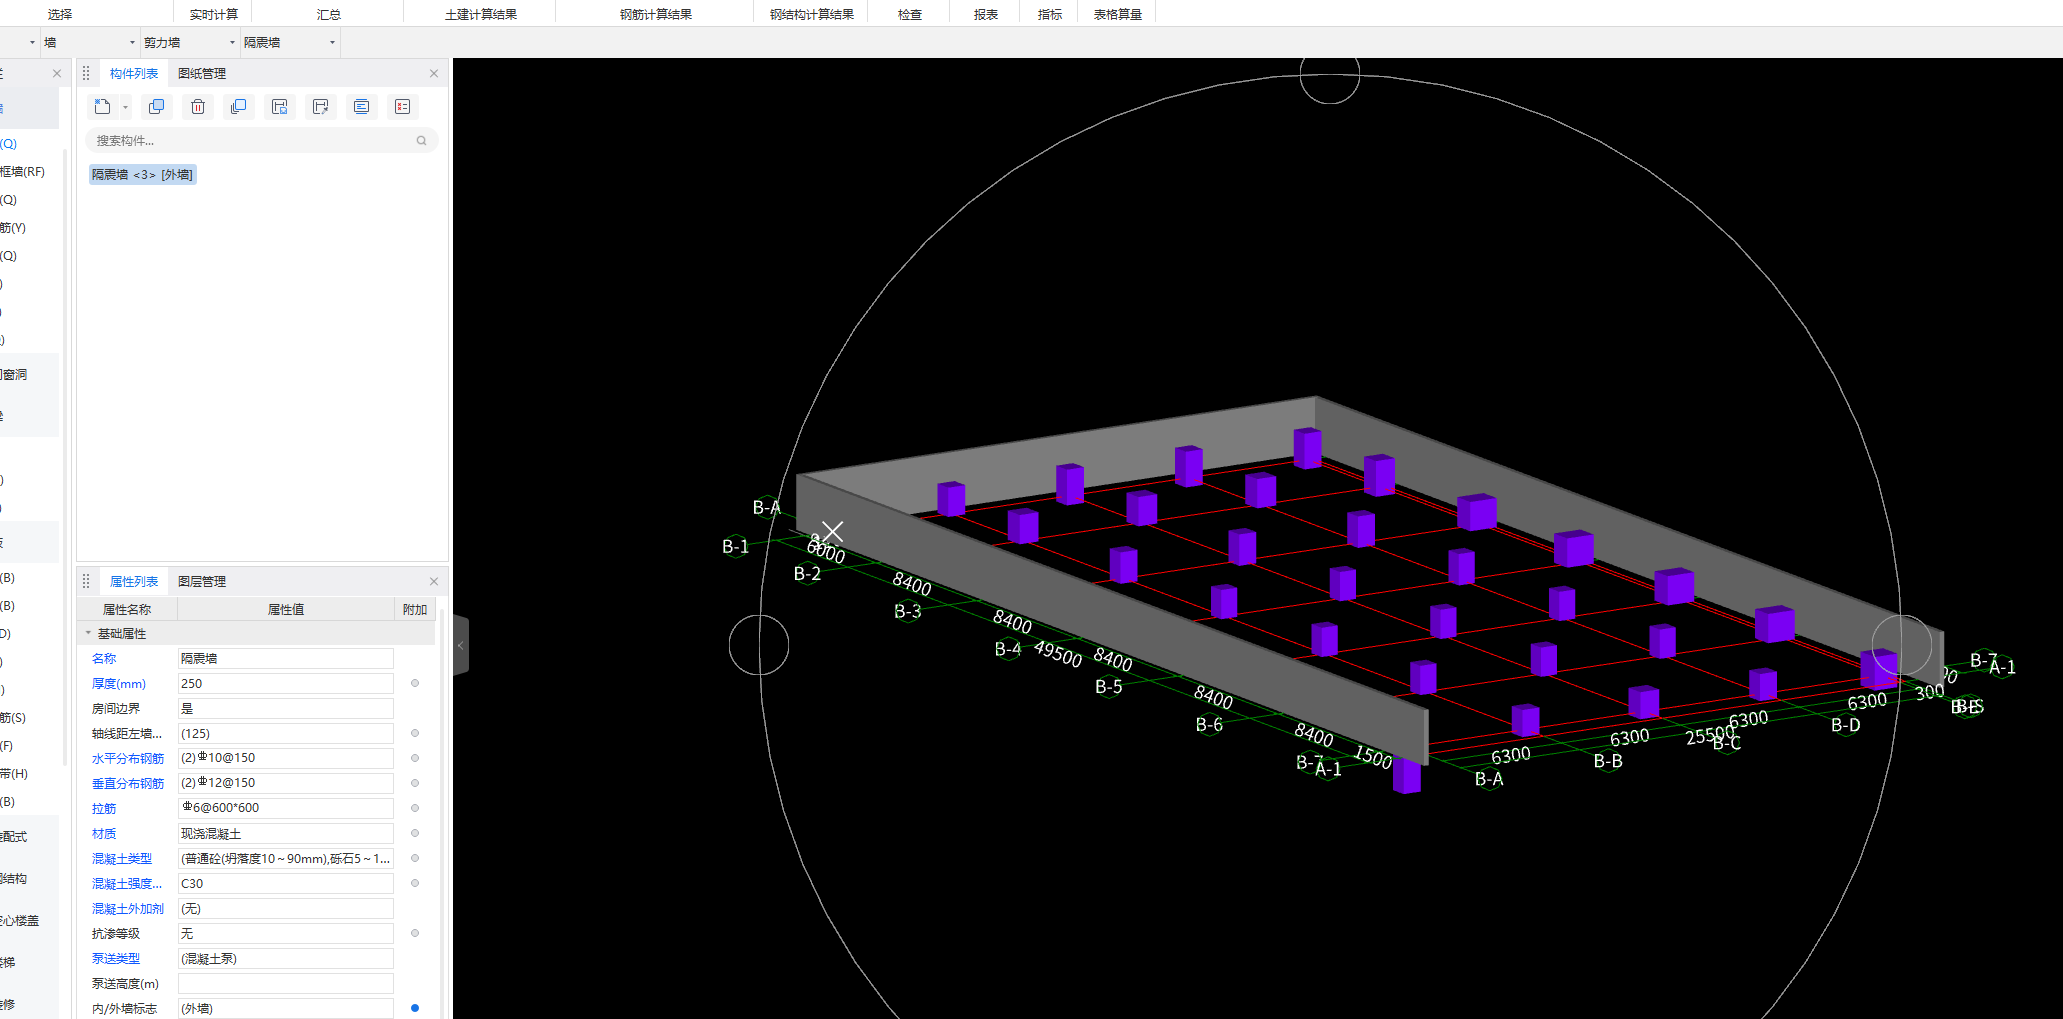Open the 钢筋计算结果 ribbon group
Screen dimensions: 2063x1019
656,14
